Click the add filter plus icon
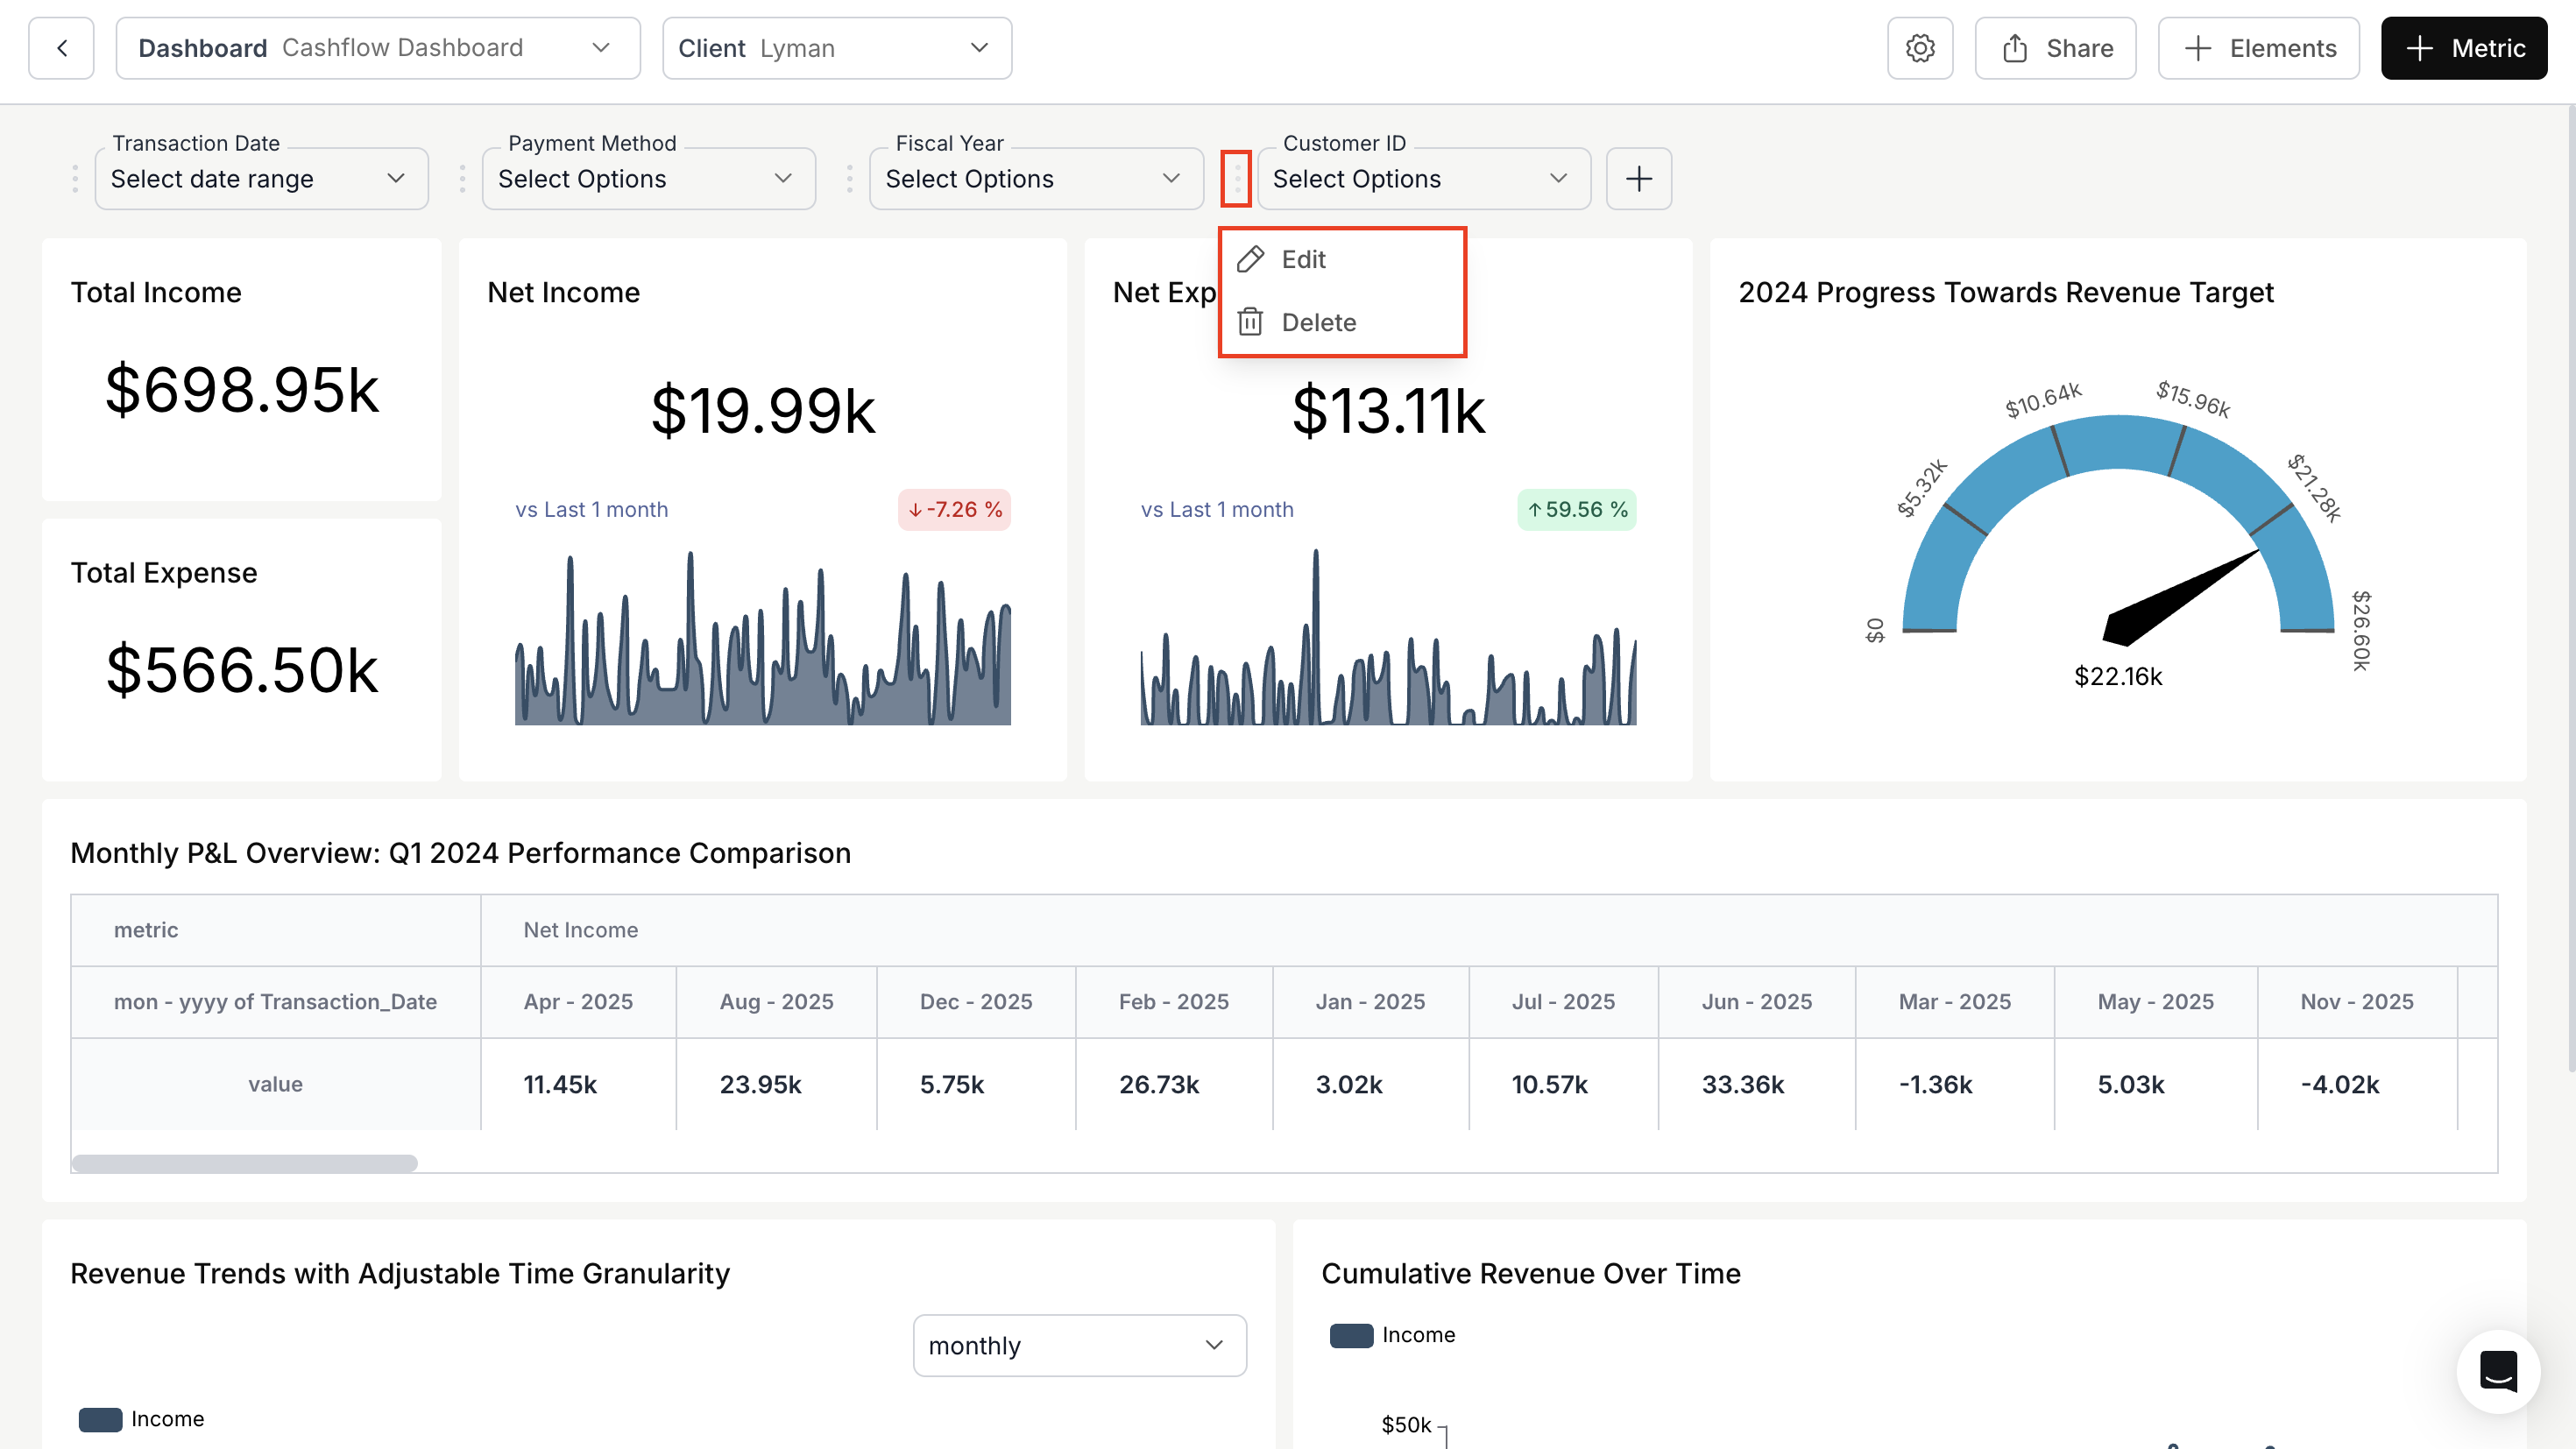The height and width of the screenshot is (1449, 2576). [x=1638, y=179]
